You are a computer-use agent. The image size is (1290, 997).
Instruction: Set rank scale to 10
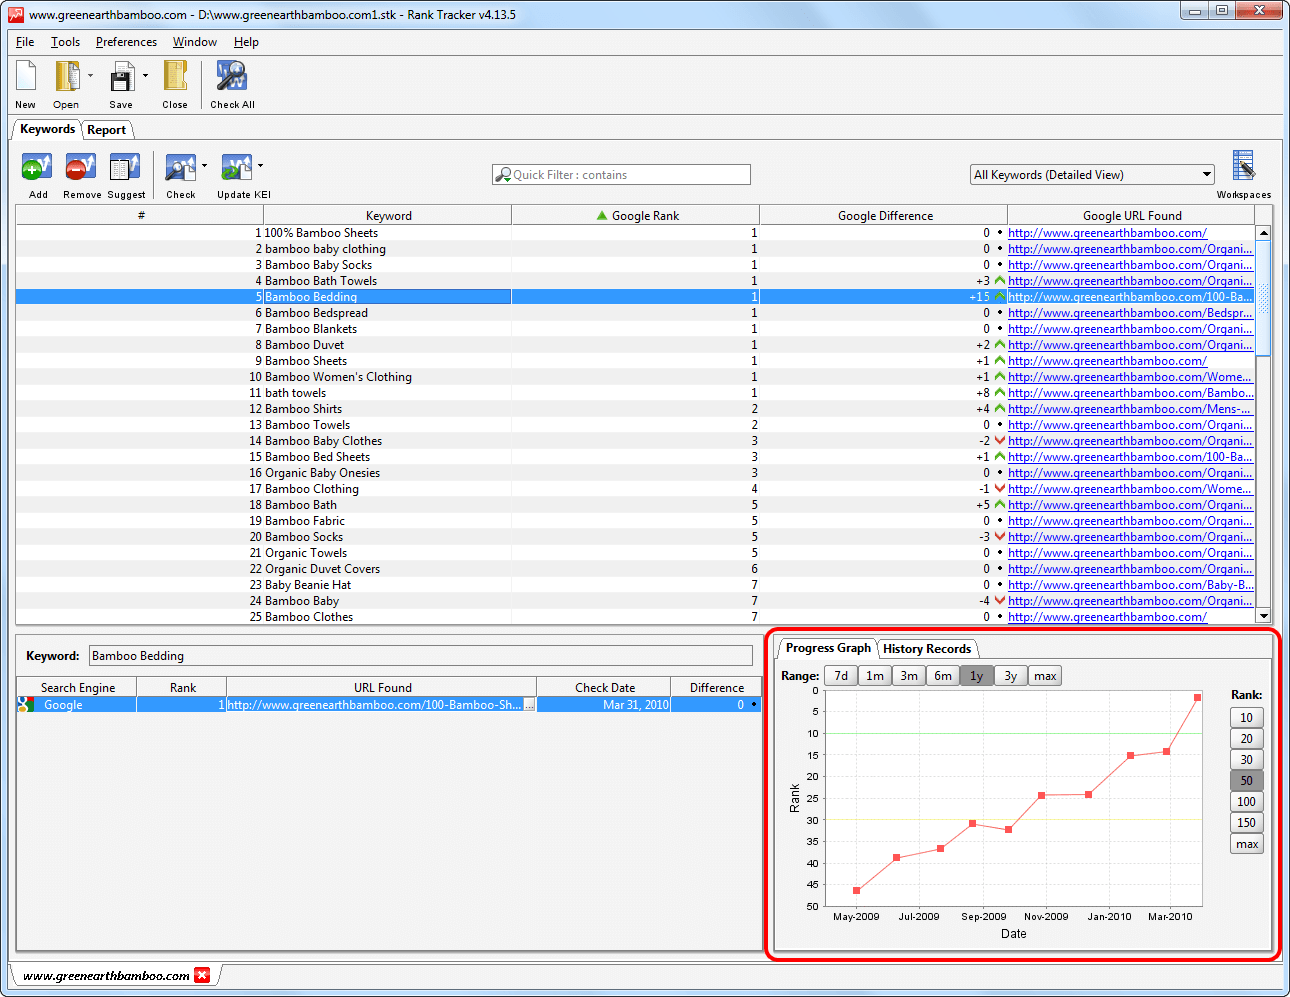[x=1247, y=718]
